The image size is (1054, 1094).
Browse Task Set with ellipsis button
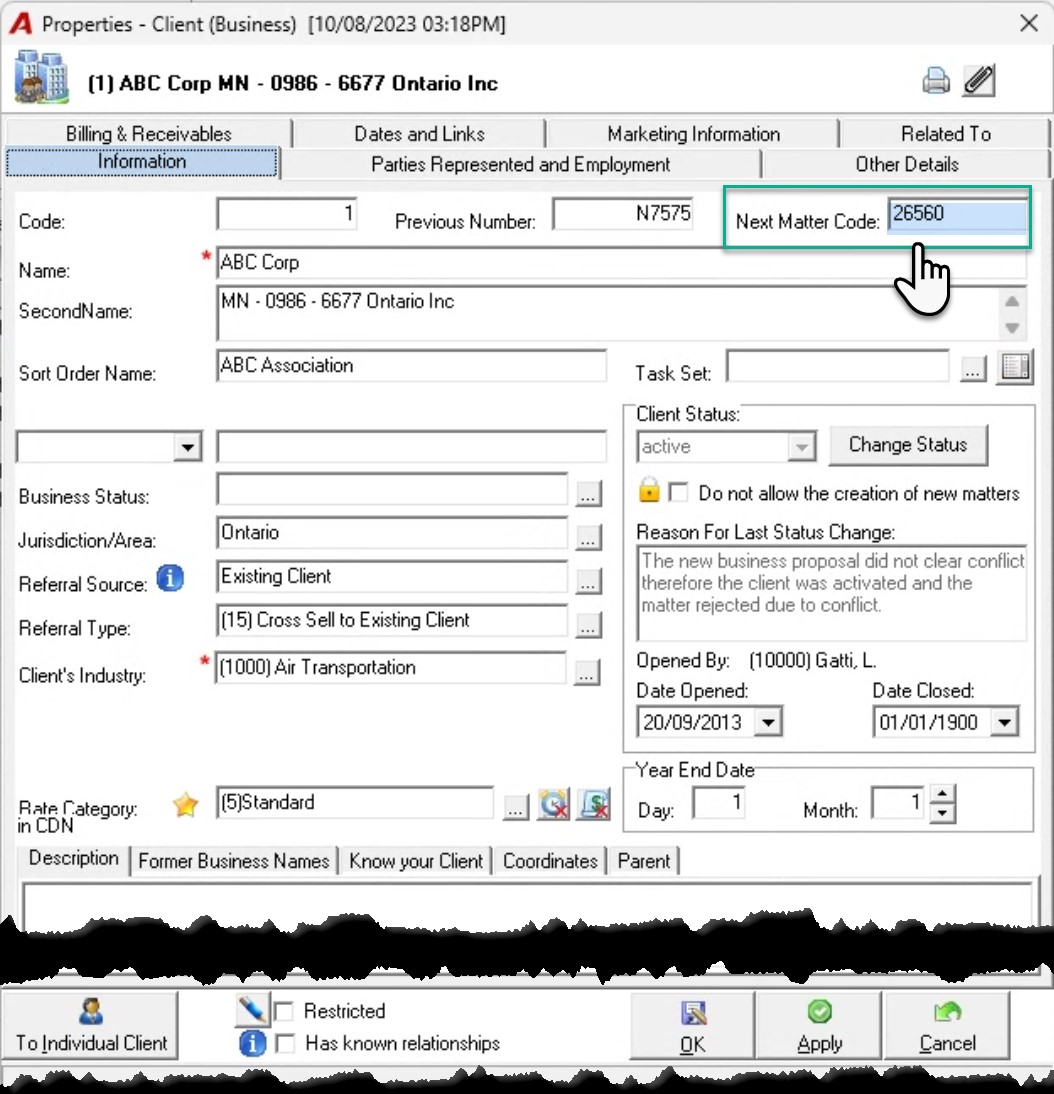pyautogui.click(x=972, y=368)
